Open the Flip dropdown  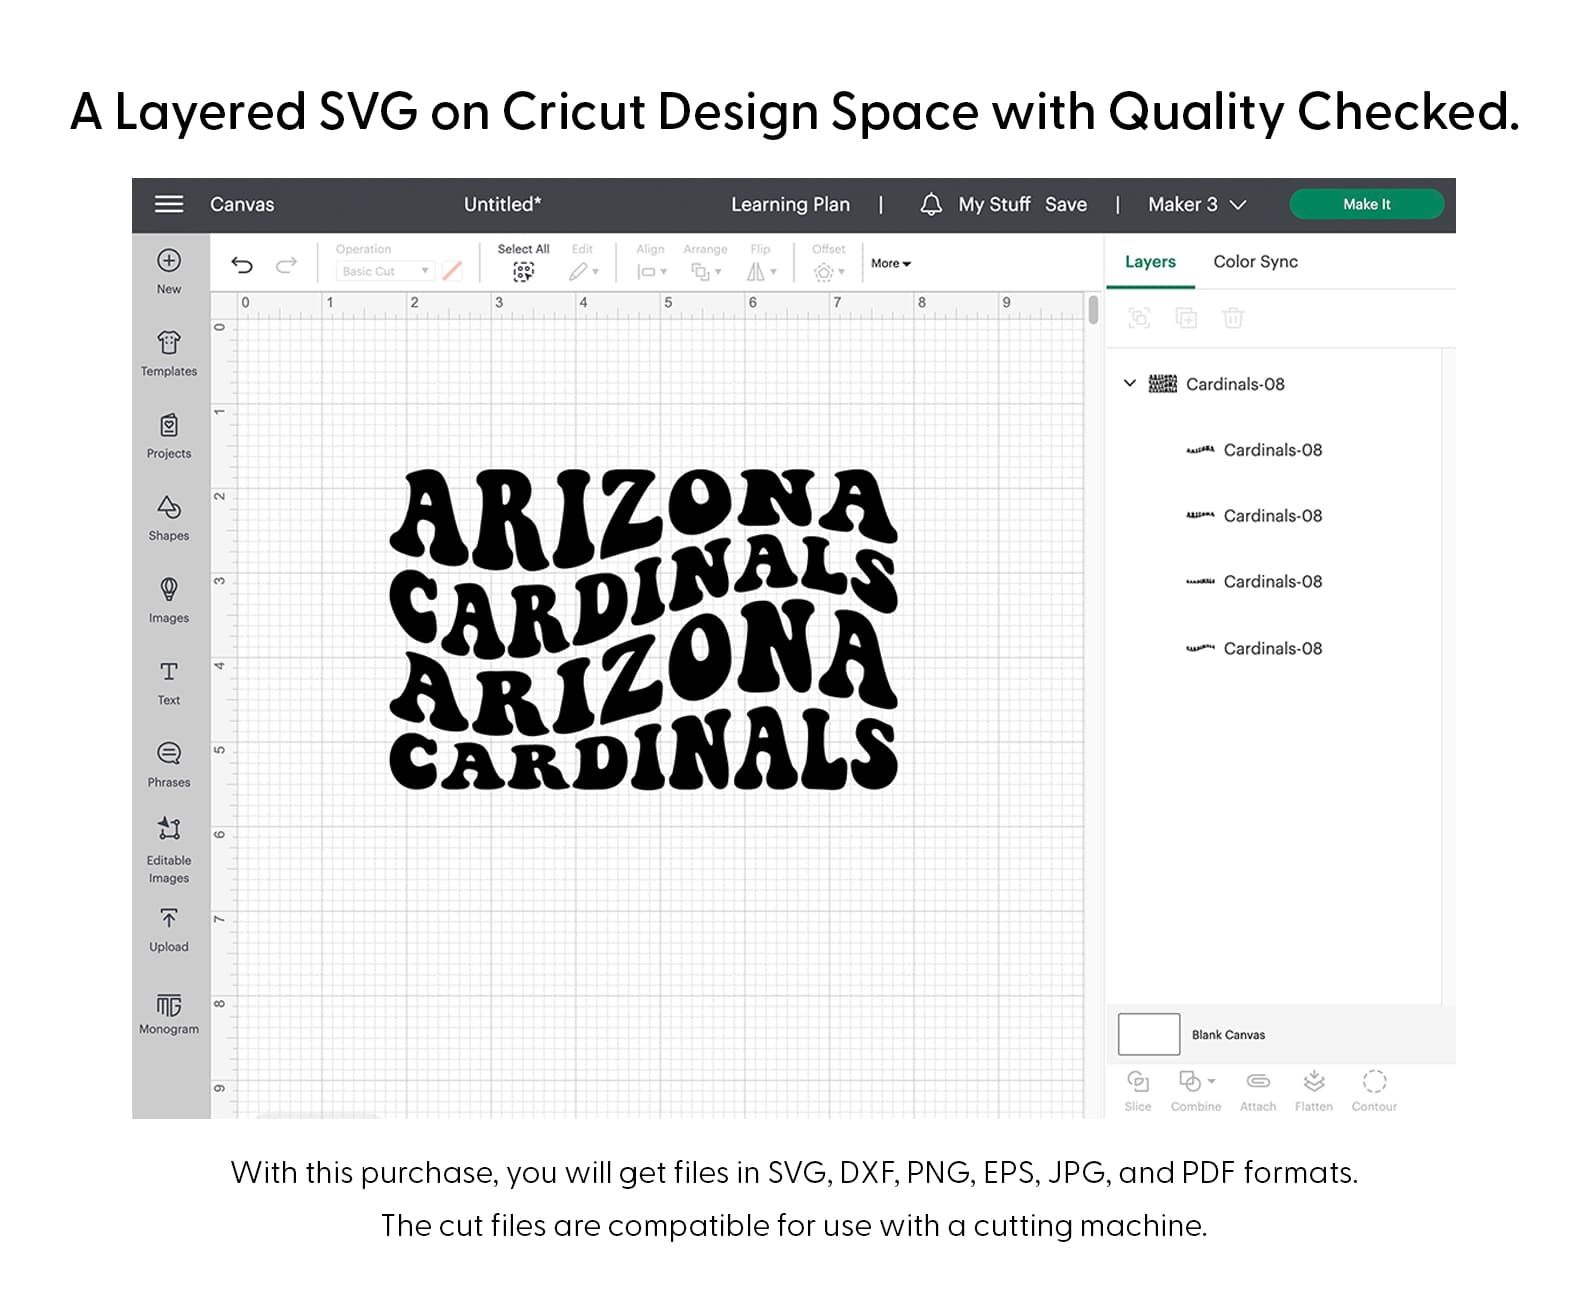click(x=761, y=272)
